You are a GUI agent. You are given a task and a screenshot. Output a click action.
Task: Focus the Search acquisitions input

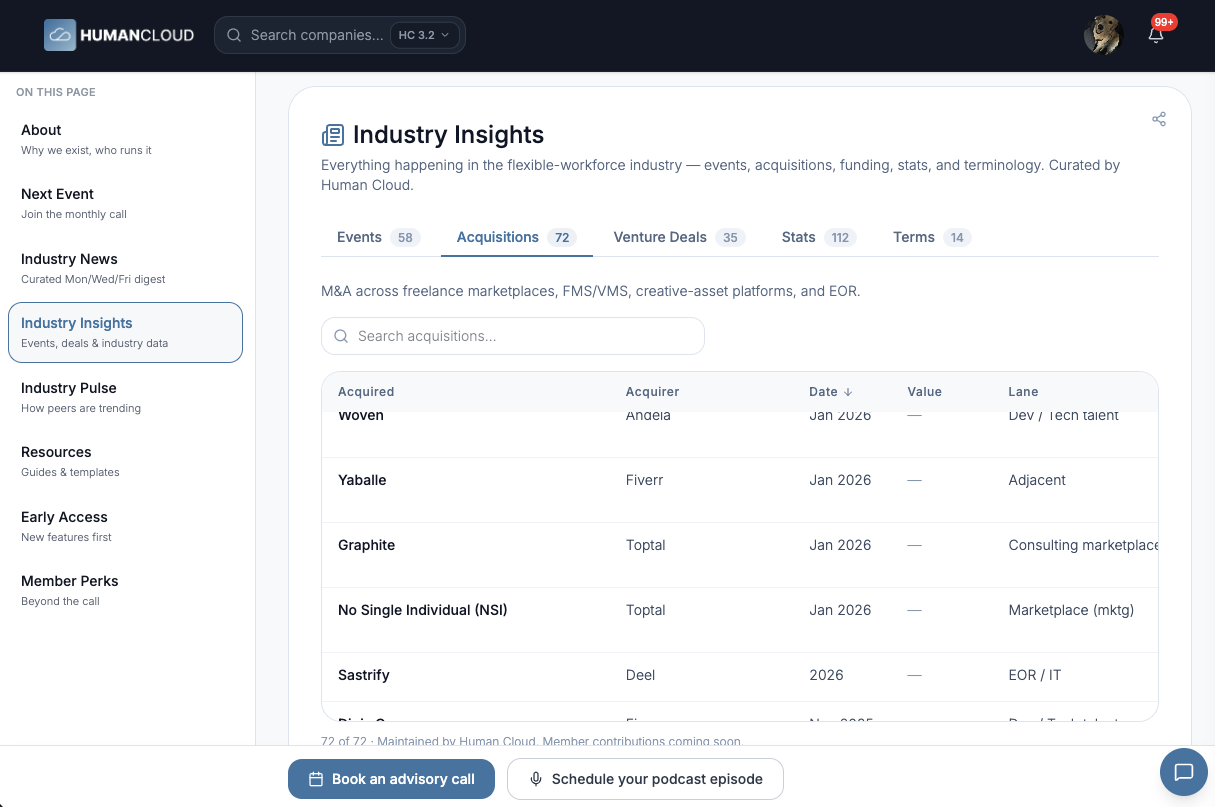click(x=513, y=336)
